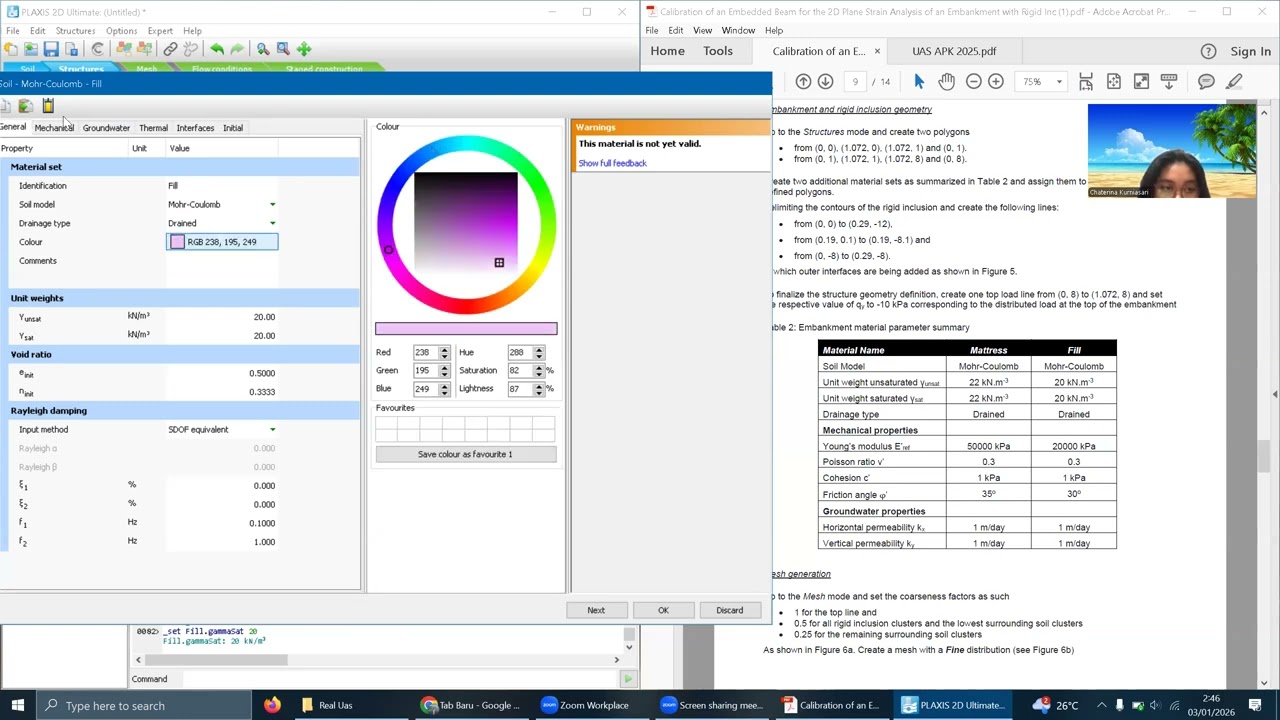The height and width of the screenshot is (720, 1280).
Task: Click the colour field RGB 238, 195, 249
Action: tap(222, 242)
